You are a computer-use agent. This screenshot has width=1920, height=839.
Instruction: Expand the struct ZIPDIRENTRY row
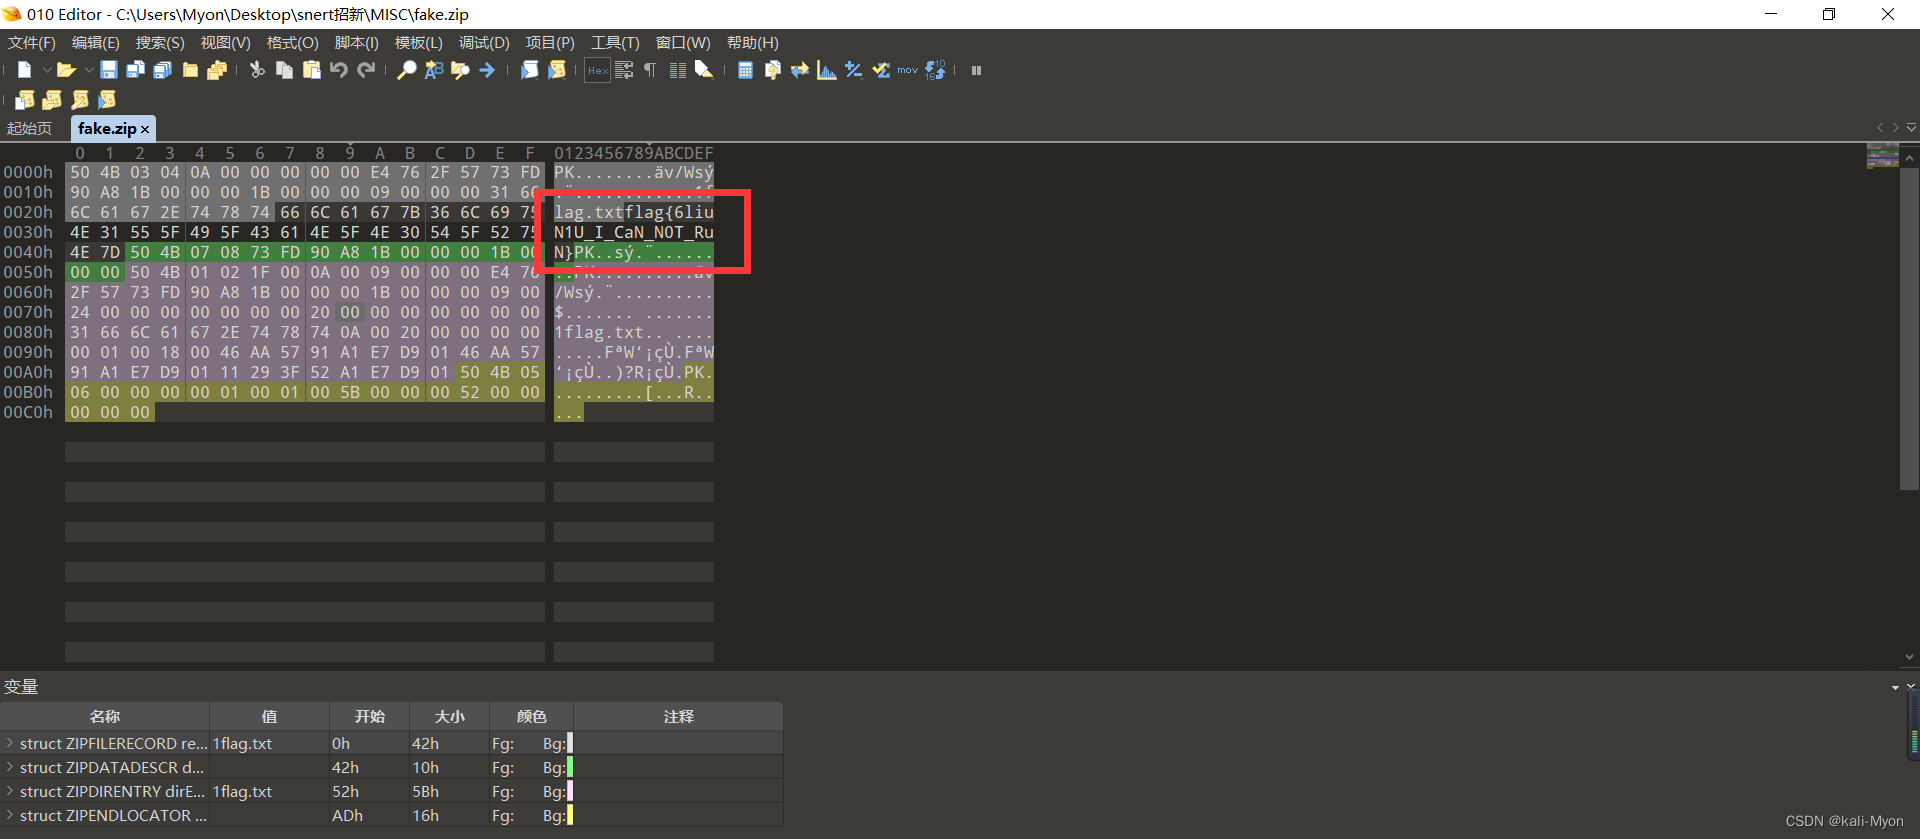[x=10, y=791]
